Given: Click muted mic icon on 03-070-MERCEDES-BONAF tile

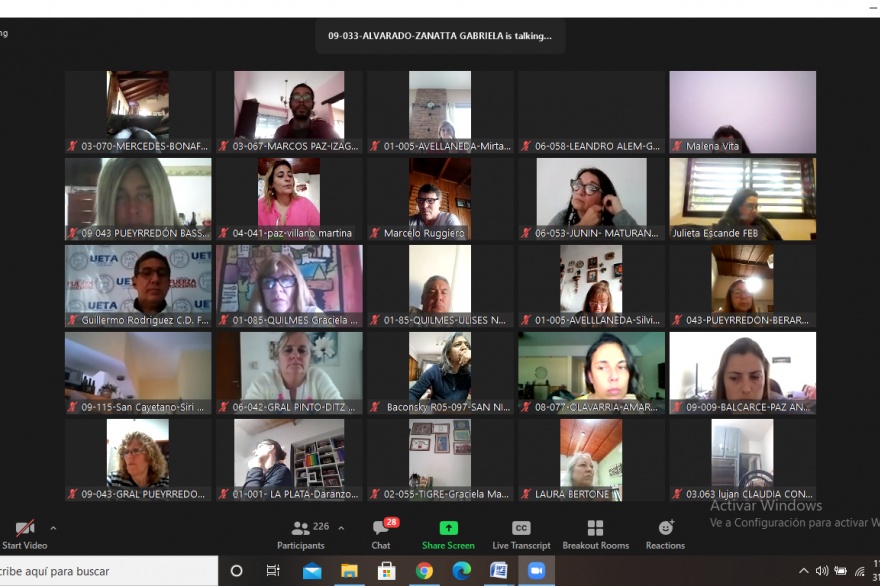Looking at the screenshot, I should [72, 146].
